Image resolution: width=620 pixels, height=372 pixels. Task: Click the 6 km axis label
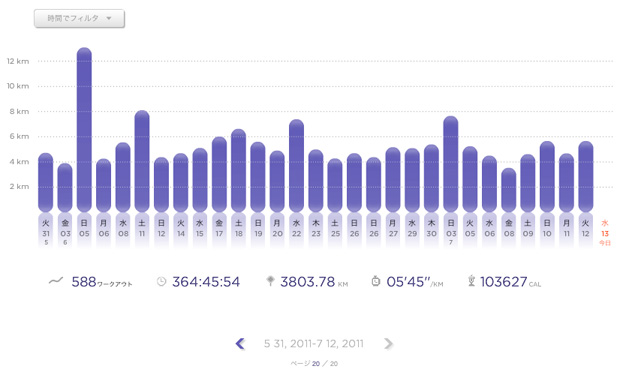coord(19,136)
